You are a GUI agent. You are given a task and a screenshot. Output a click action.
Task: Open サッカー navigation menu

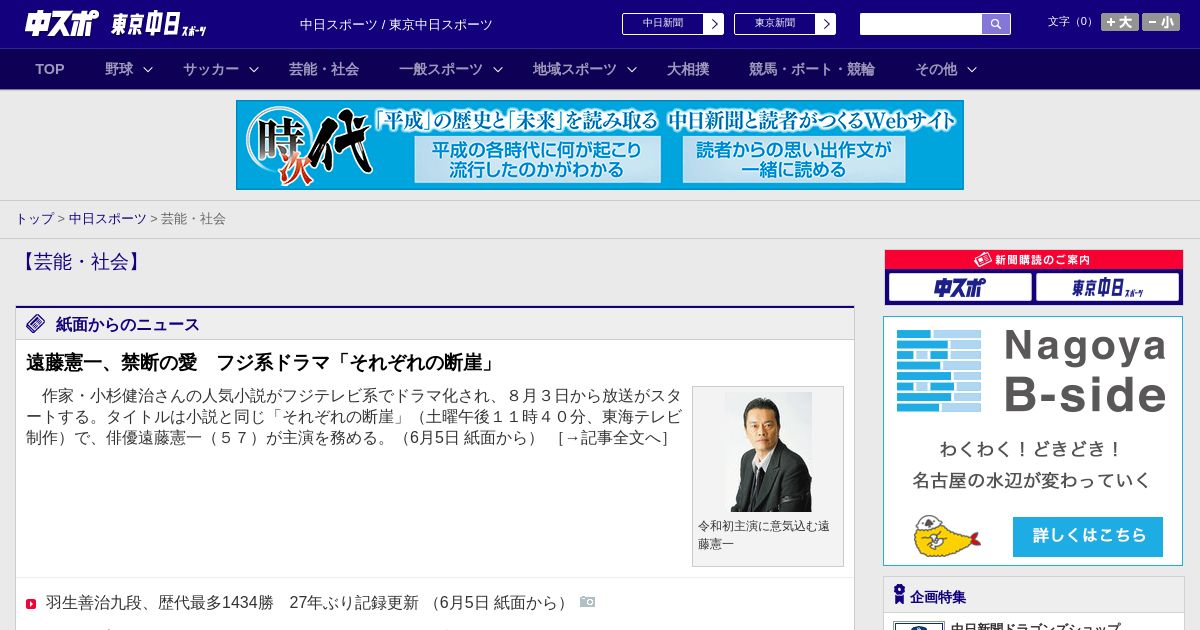coord(211,69)
